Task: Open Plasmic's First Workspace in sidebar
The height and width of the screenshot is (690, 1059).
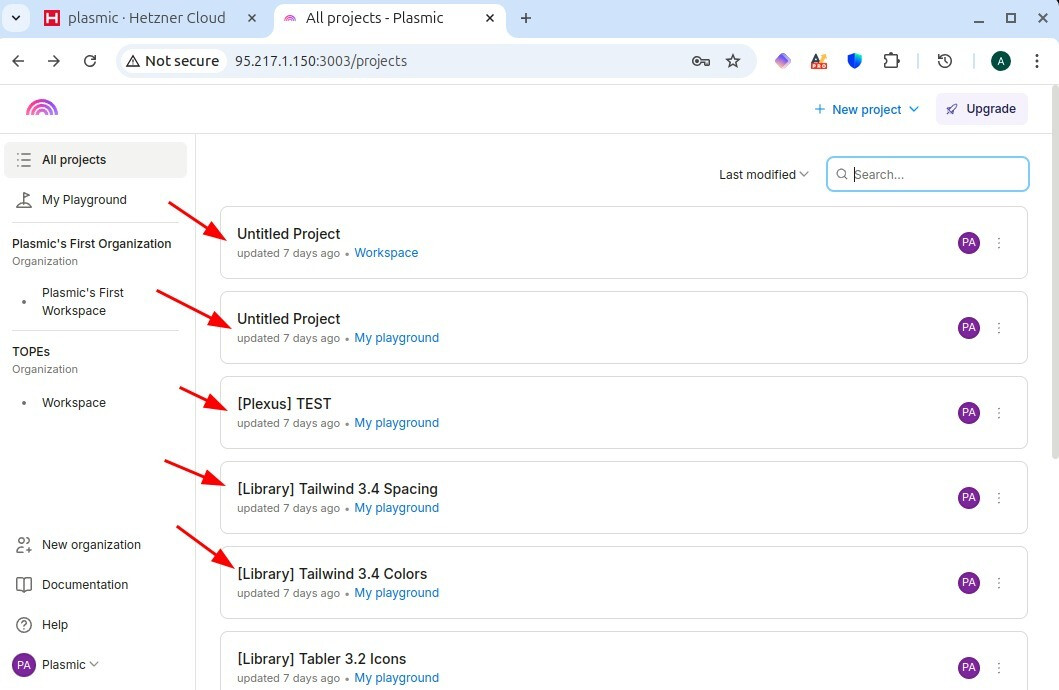Action: click(83, 301)
